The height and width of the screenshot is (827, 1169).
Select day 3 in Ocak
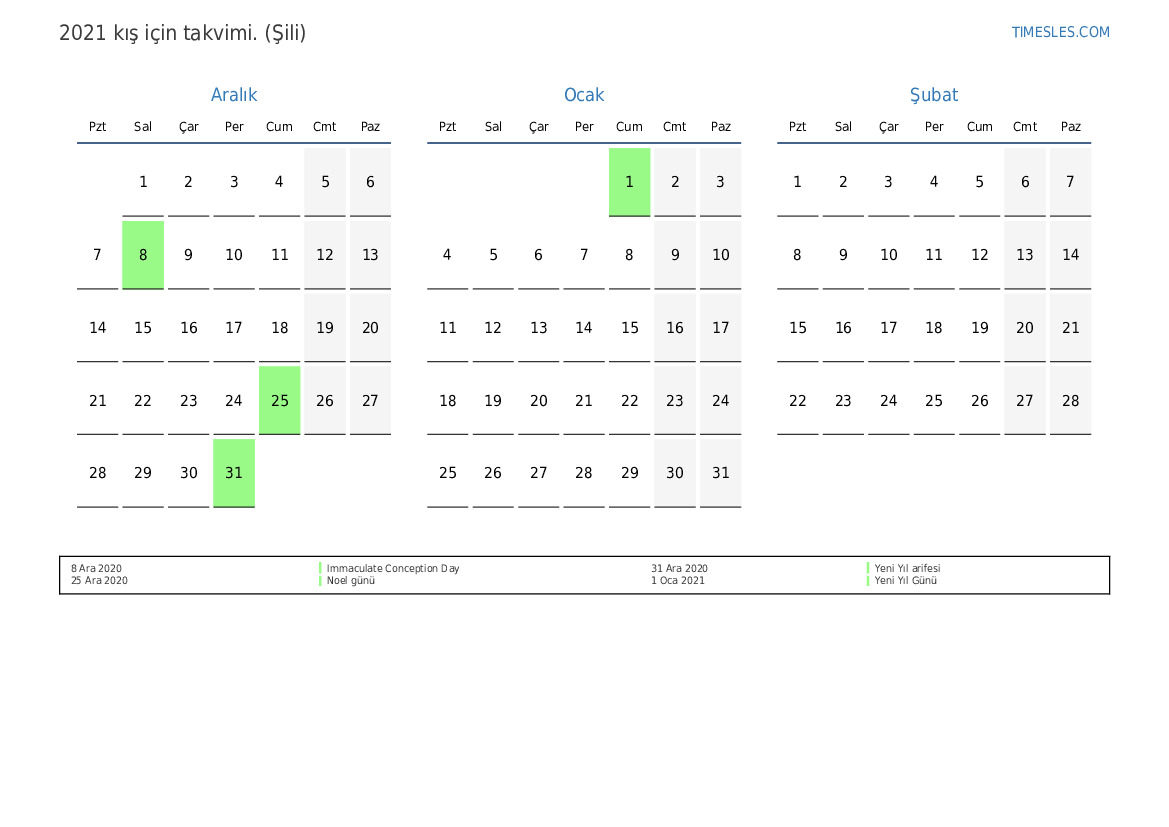coord(720,182)
